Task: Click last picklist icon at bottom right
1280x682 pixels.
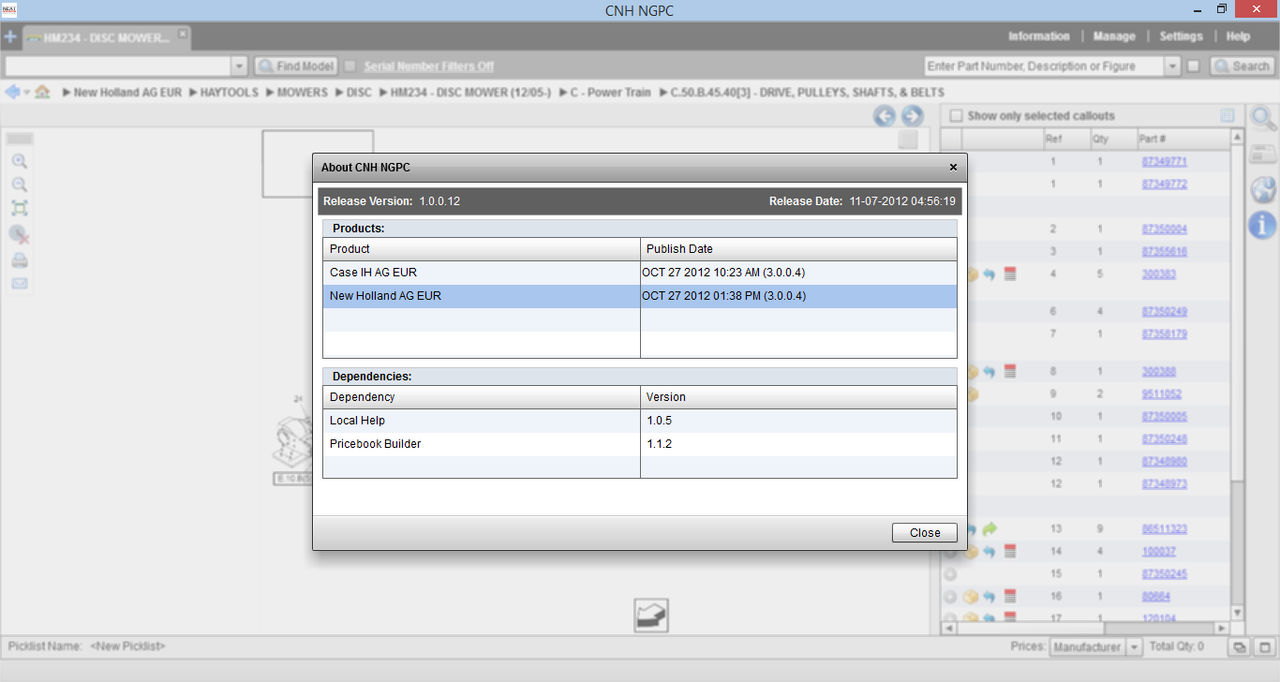Action: tap(1264, 647)
